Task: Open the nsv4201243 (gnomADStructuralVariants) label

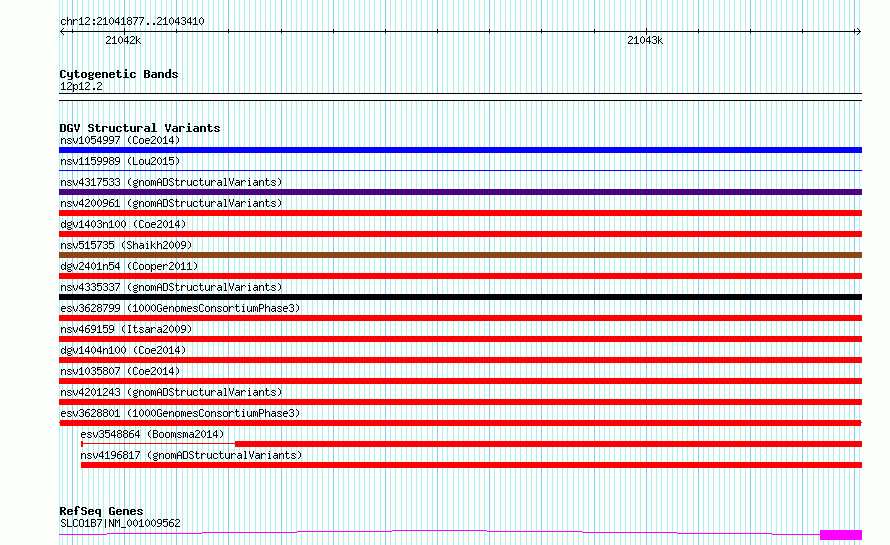Action: coord(171,392)
